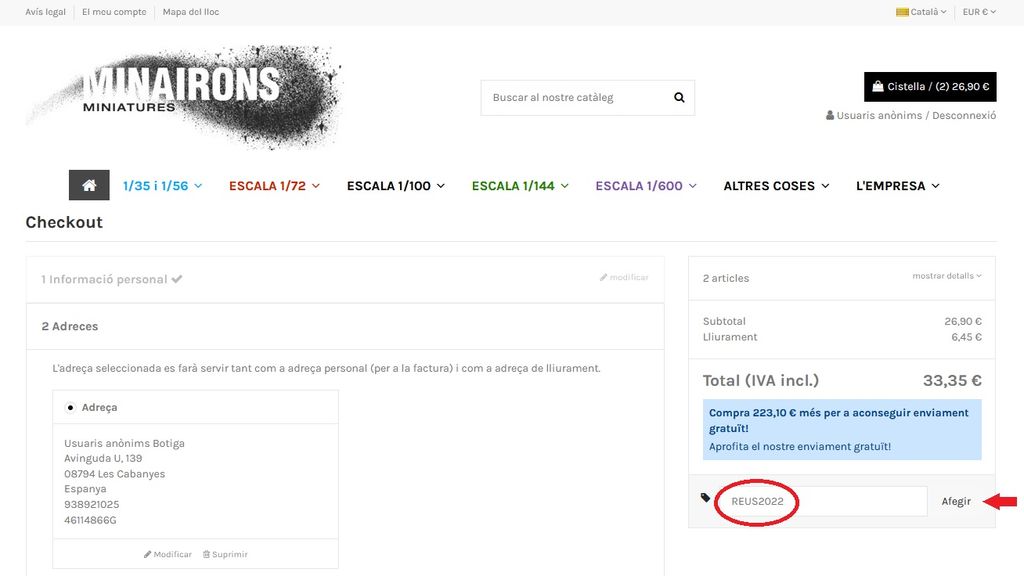Expand mostrar detalls for cart articles
This screenshot has height=576, width=1024.
click(x=947, y=276)
